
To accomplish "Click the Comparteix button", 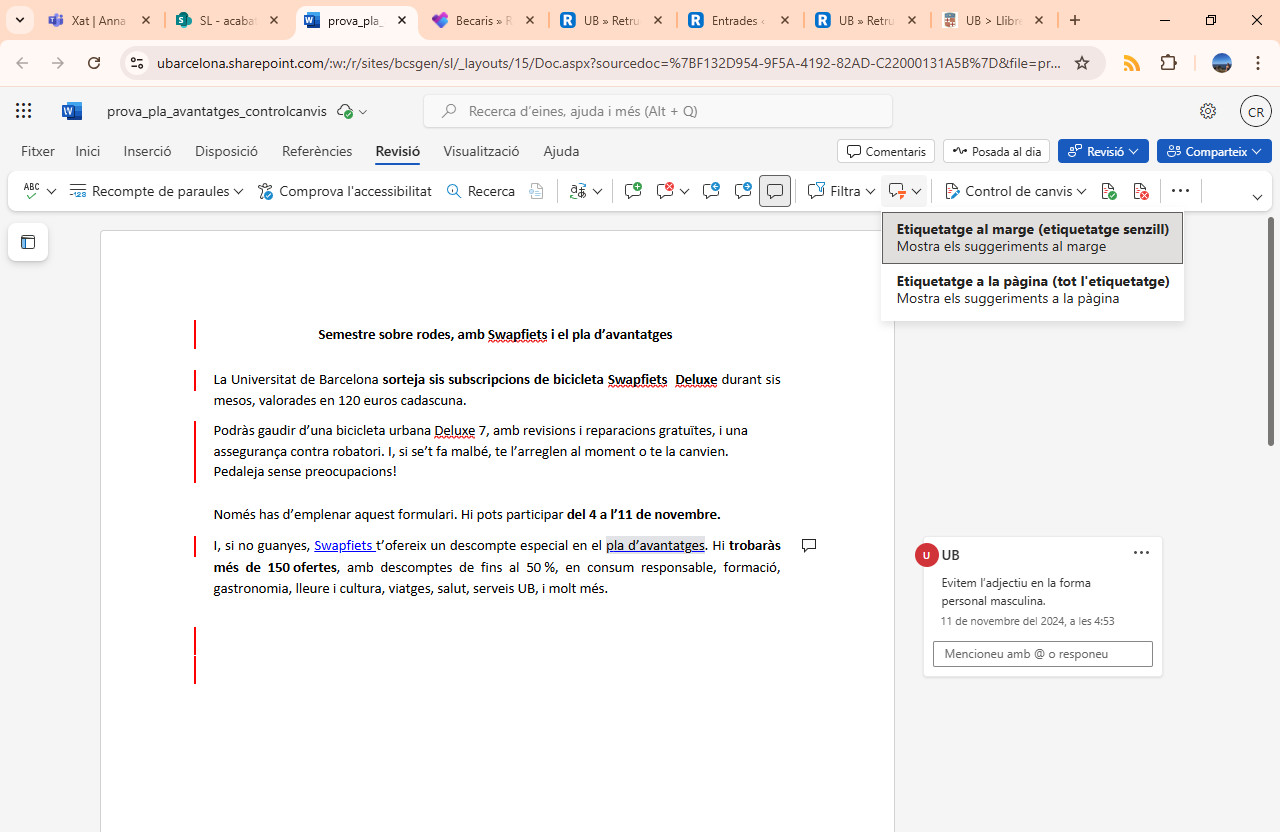I will [x=1214, y=151].
